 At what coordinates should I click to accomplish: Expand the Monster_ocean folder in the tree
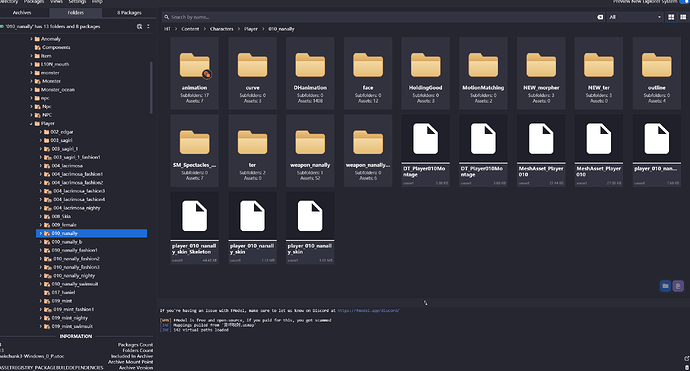(x=32, y=89)
